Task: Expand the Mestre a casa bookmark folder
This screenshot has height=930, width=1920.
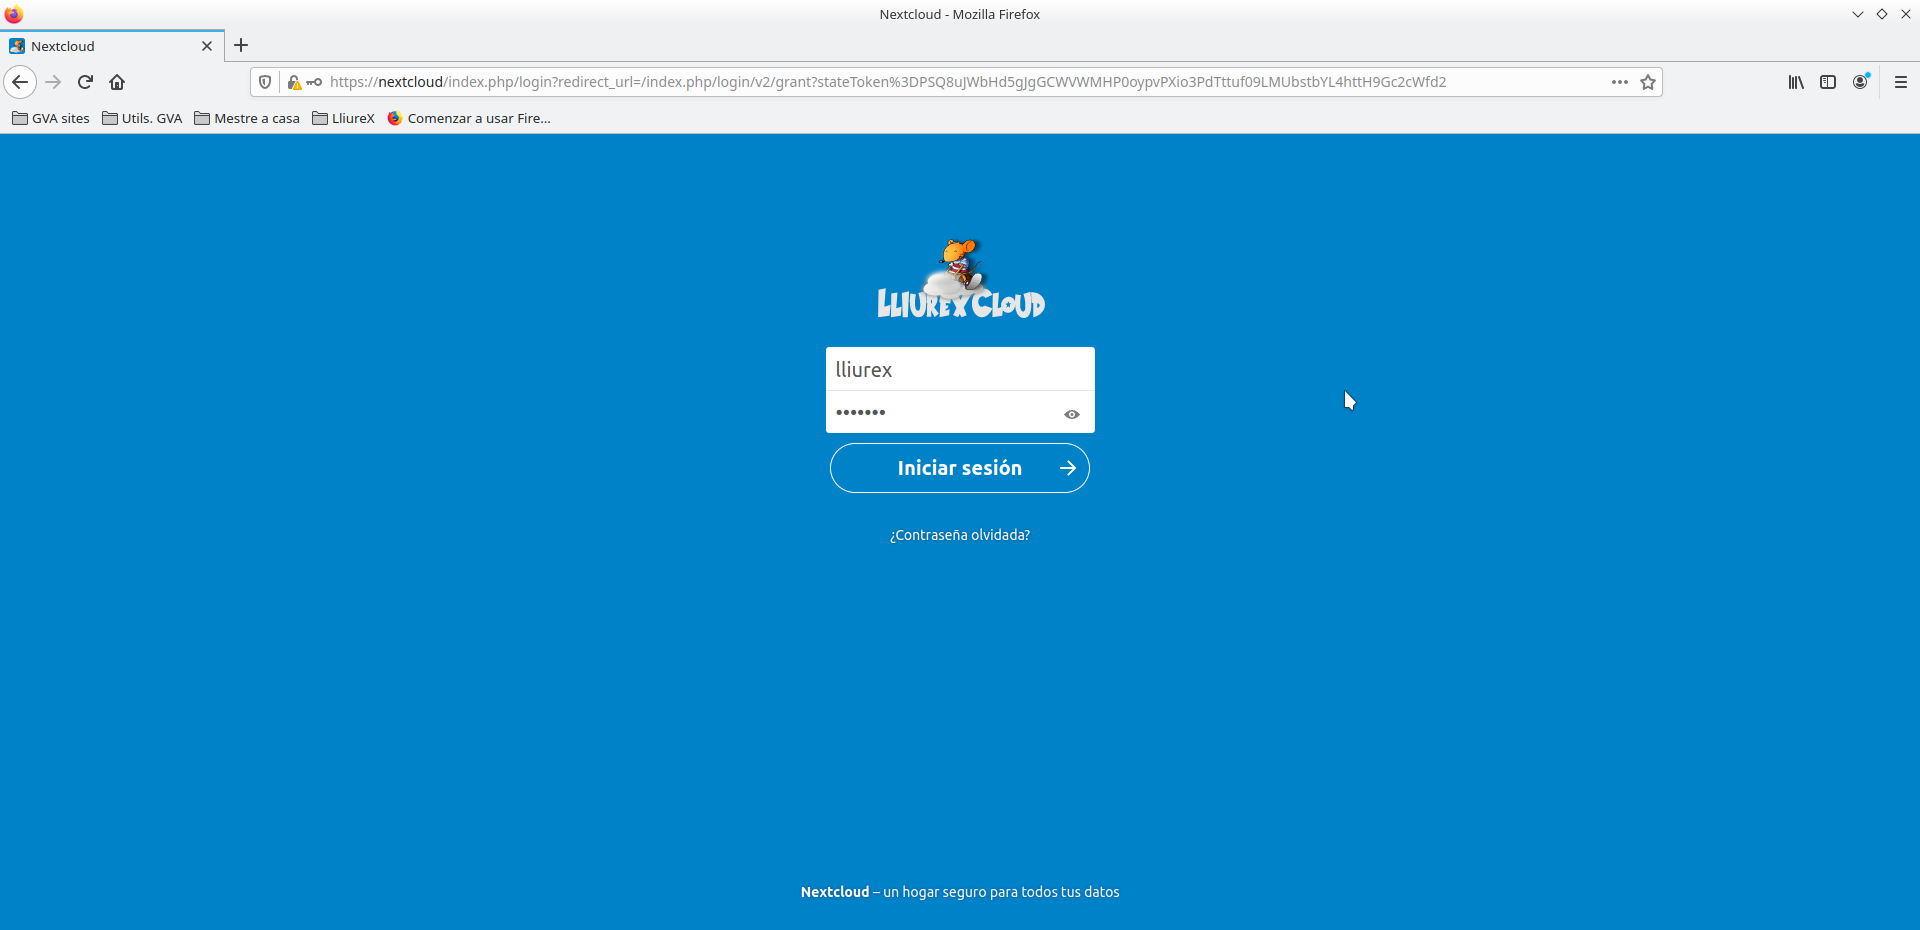Action: tap(247, 118)
